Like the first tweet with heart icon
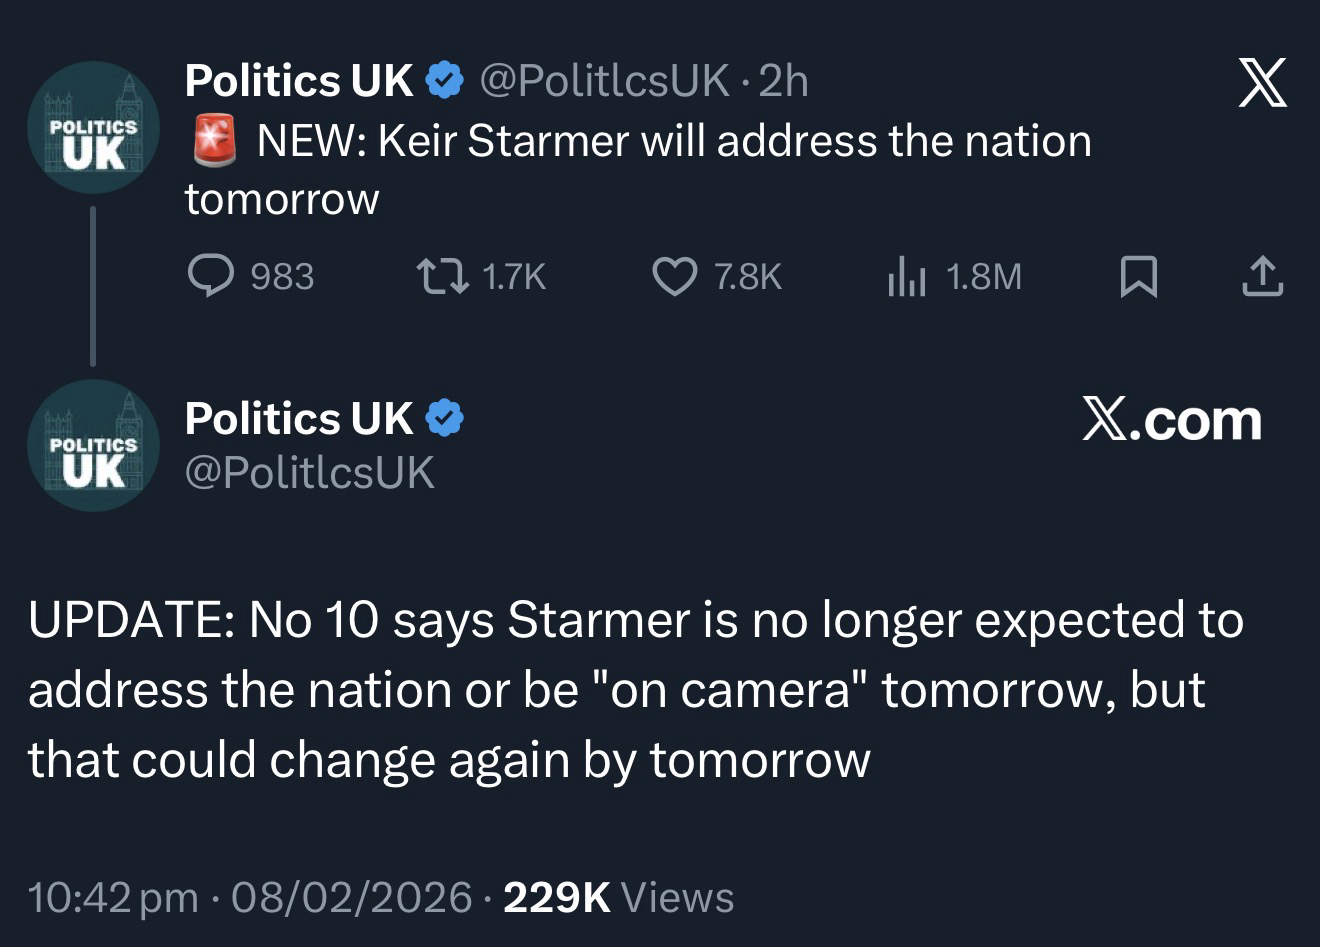Viewport: 1320px width, 947px height. [x=675, y=276]
